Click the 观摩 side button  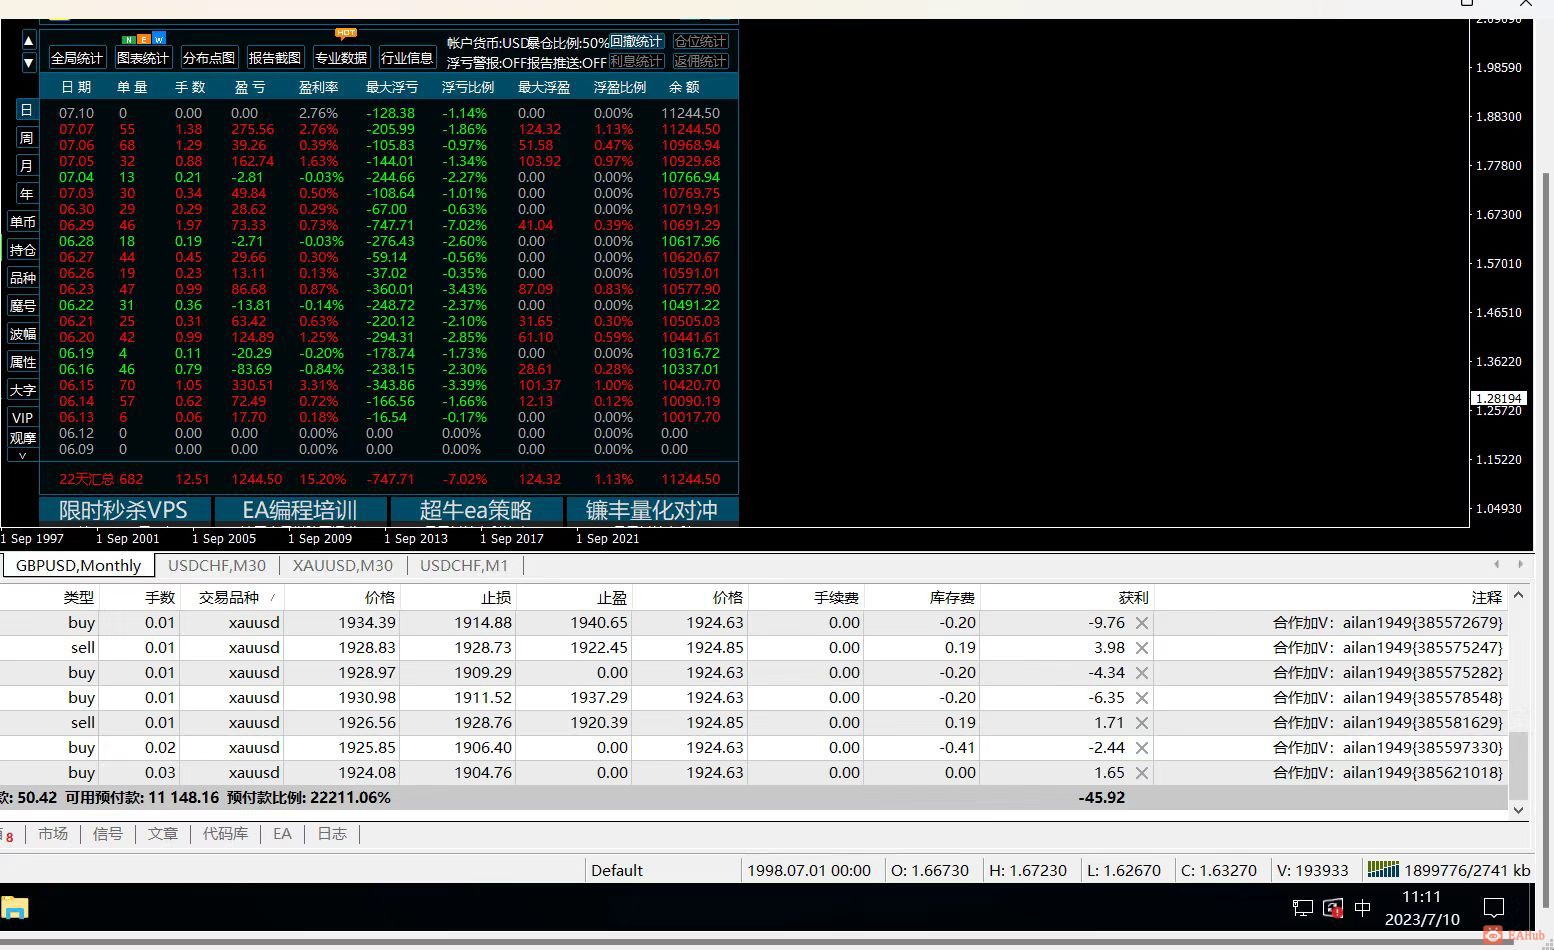[23, 438]
